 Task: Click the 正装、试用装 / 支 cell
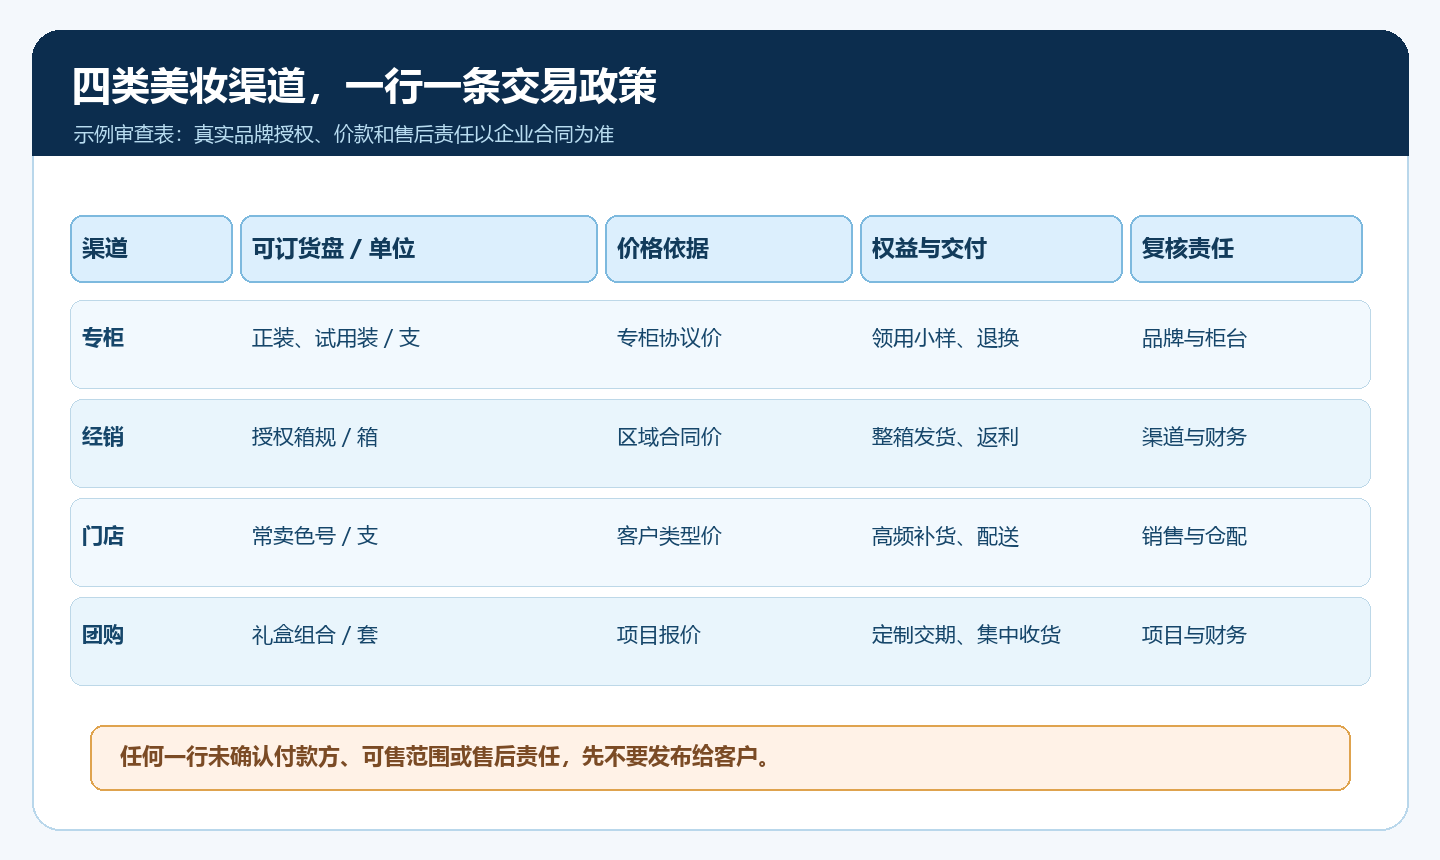[336, 338]
